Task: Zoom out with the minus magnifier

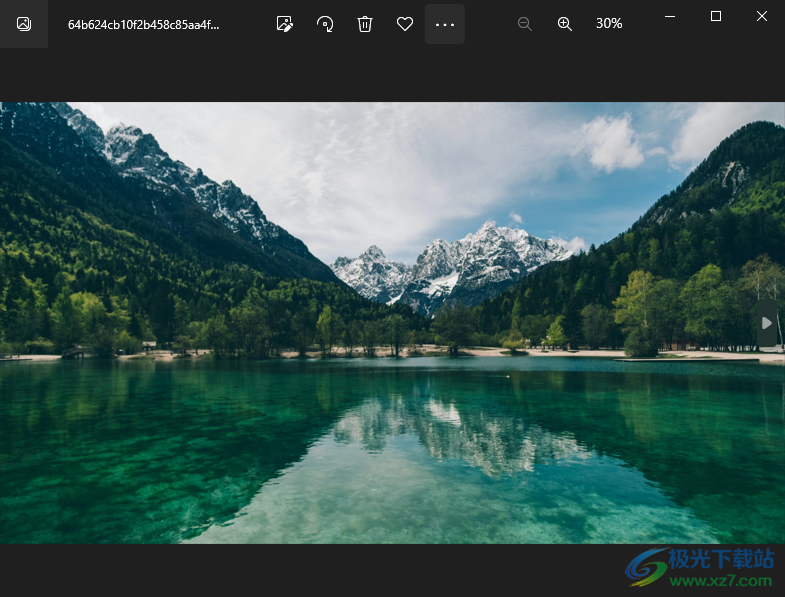Action: tap(525, 24)
